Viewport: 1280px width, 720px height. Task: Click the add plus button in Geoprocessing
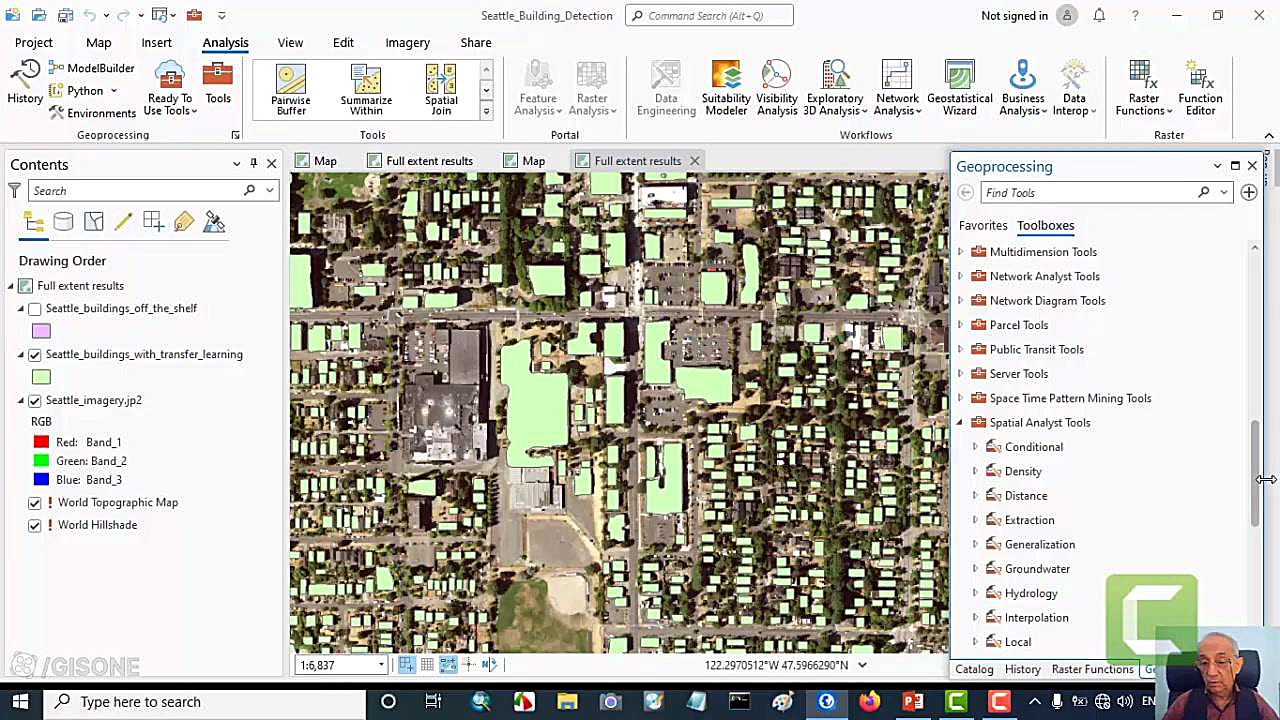tap(1249, 192)
